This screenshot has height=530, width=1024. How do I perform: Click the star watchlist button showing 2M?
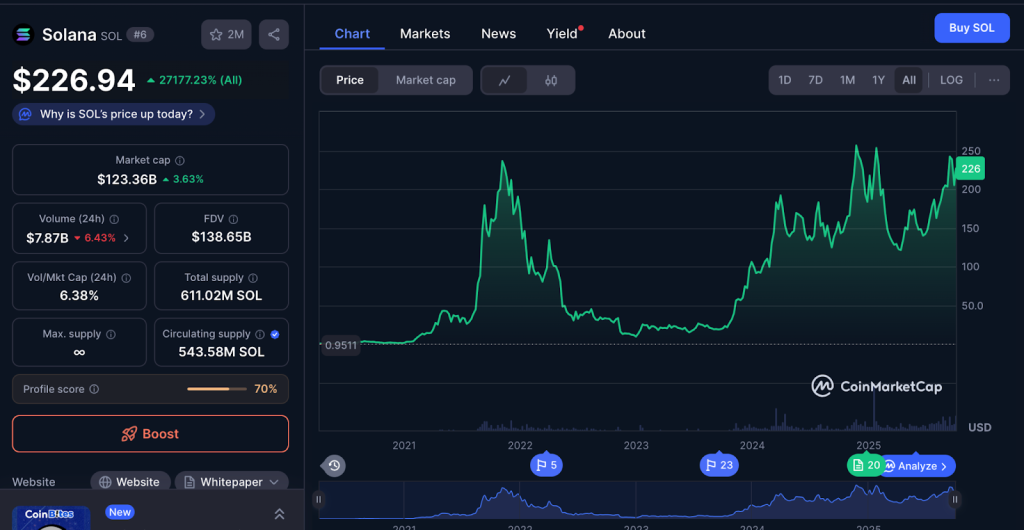(226, 34)
